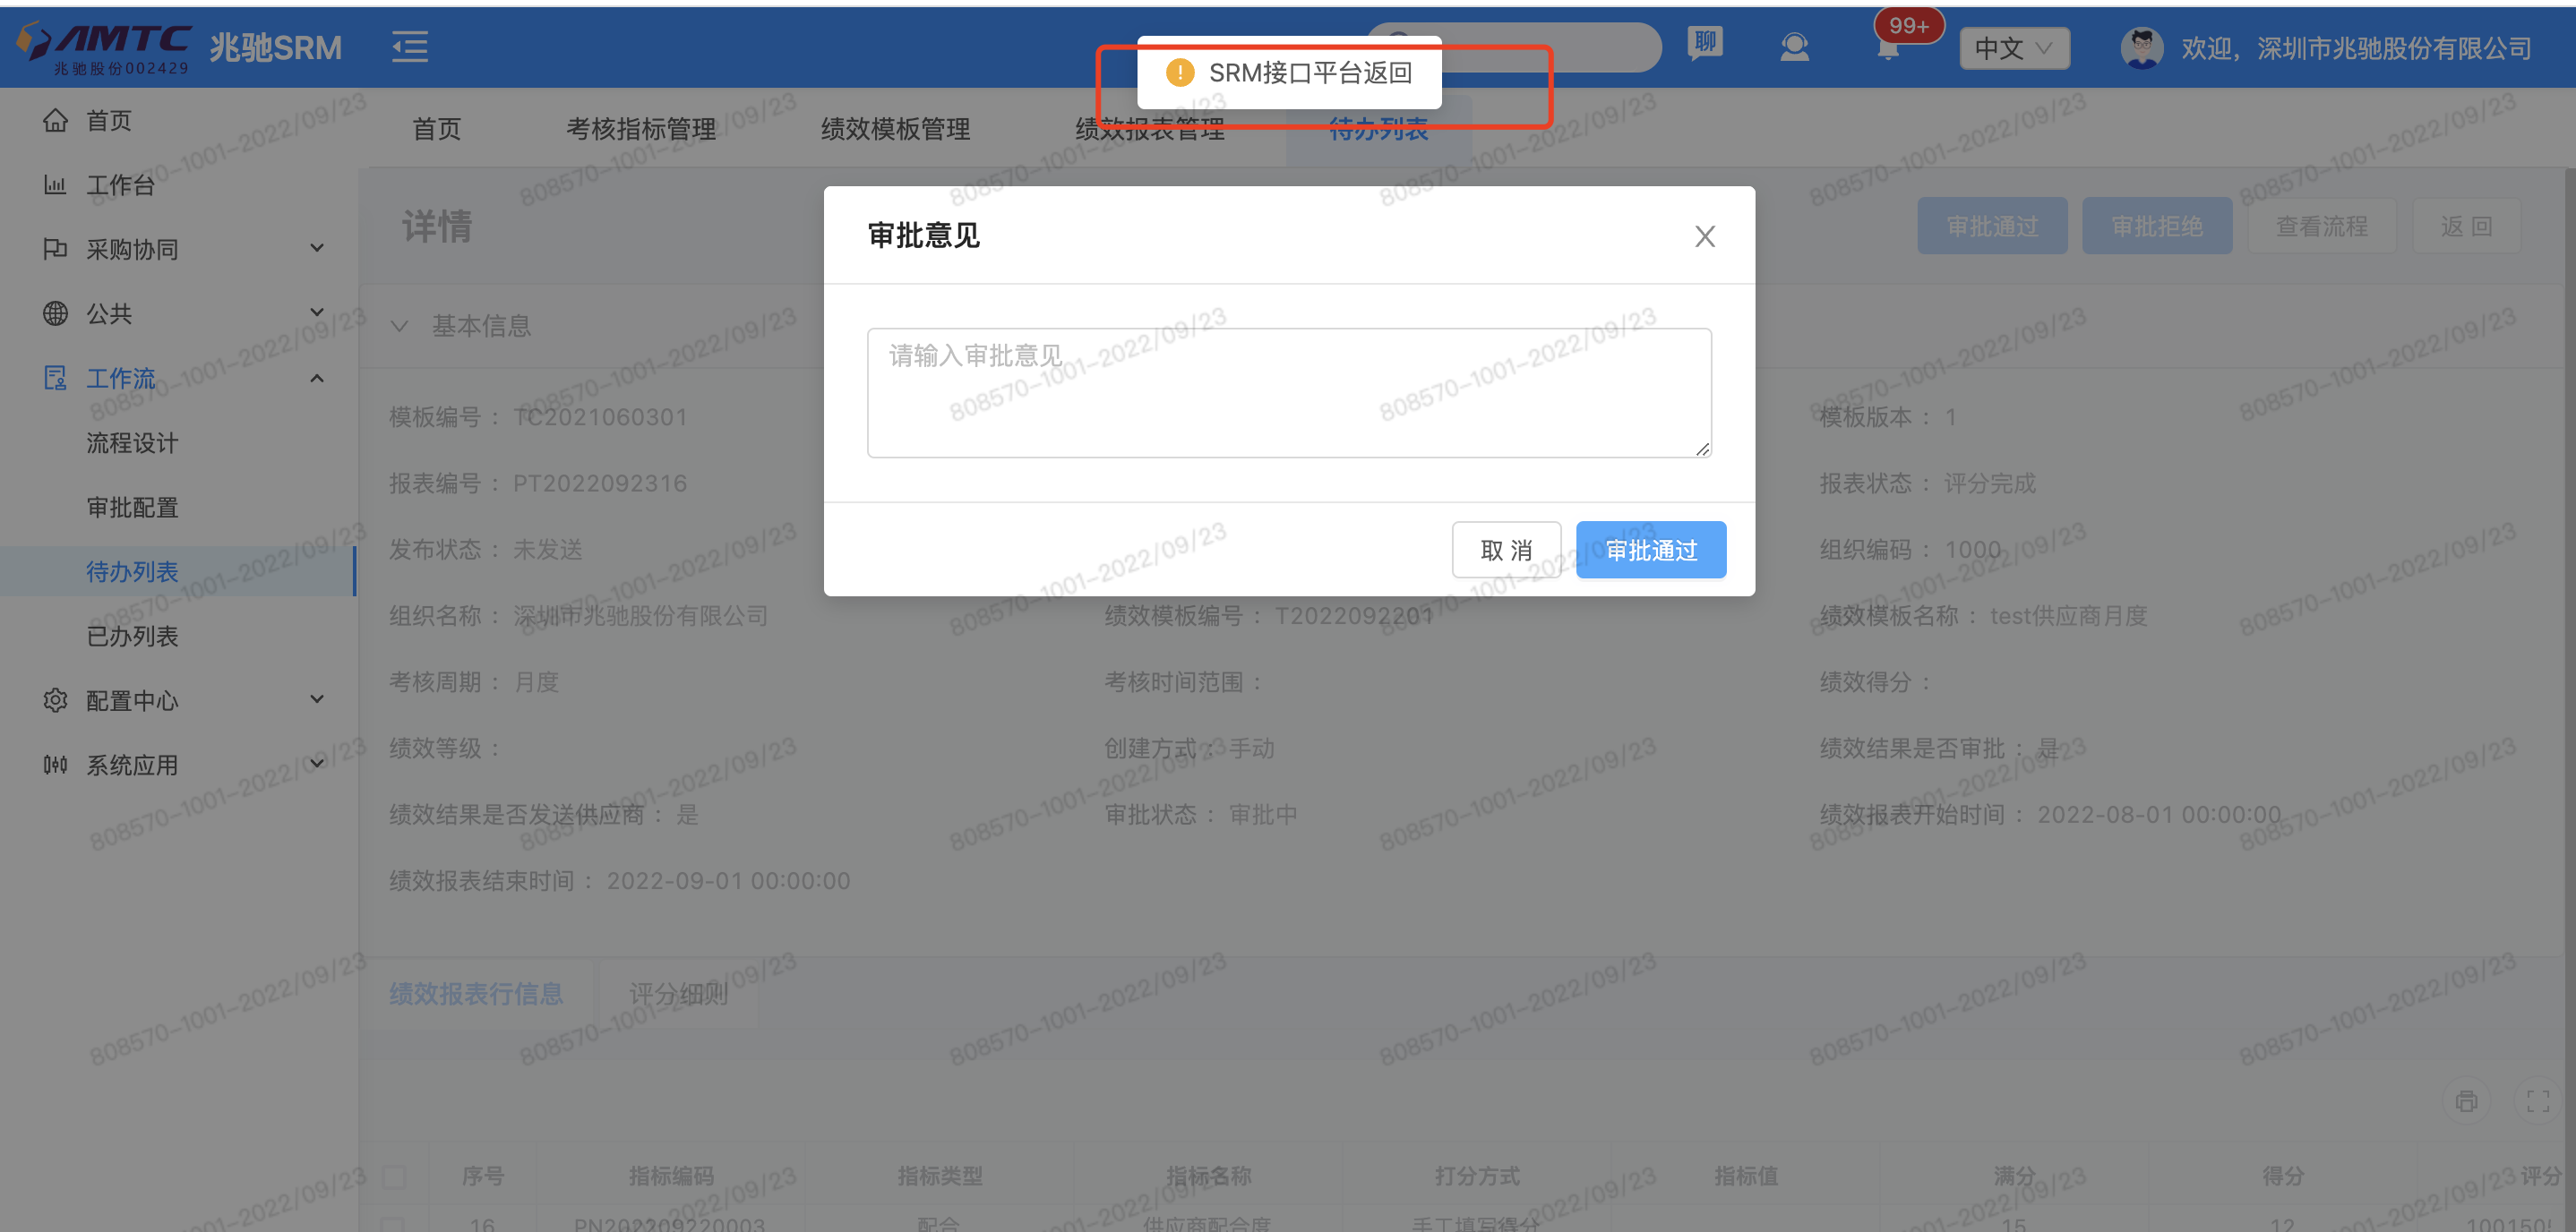Viewport: 2576px width, 1232px height.
Task: Click the 打分方式 column header
Action: click(1476, 1176)
